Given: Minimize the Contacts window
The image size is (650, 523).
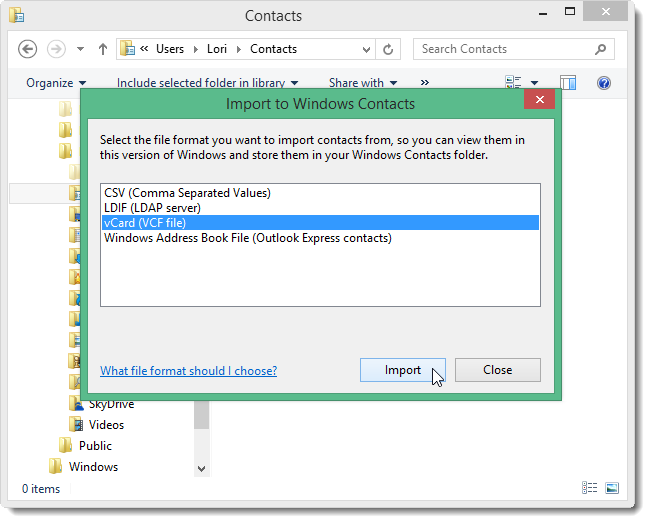Looking at the screenshot, I should [543, 13].
